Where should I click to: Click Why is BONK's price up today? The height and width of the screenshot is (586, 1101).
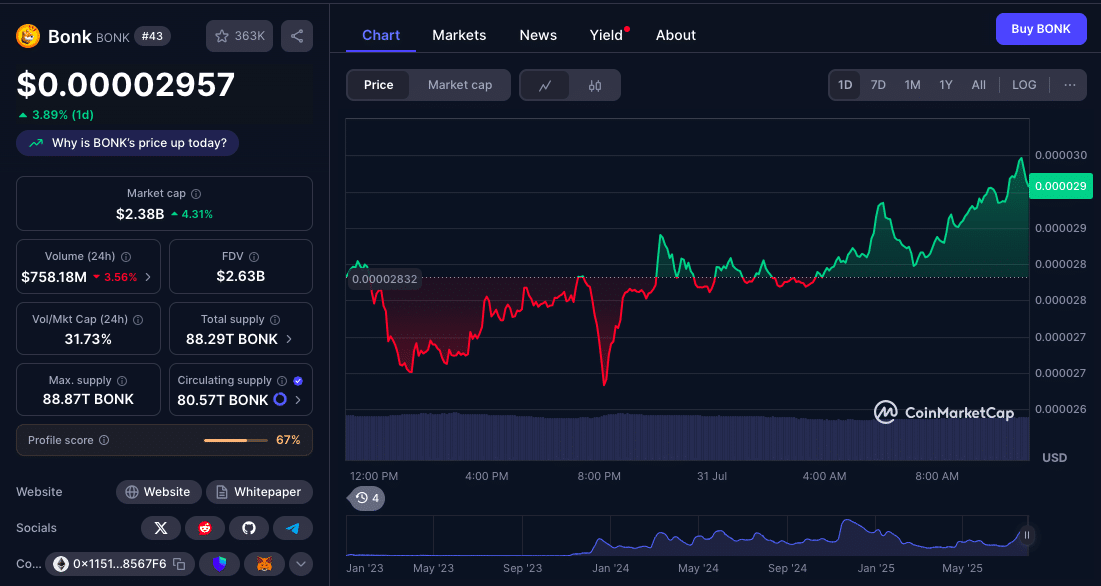coord(127,143)
